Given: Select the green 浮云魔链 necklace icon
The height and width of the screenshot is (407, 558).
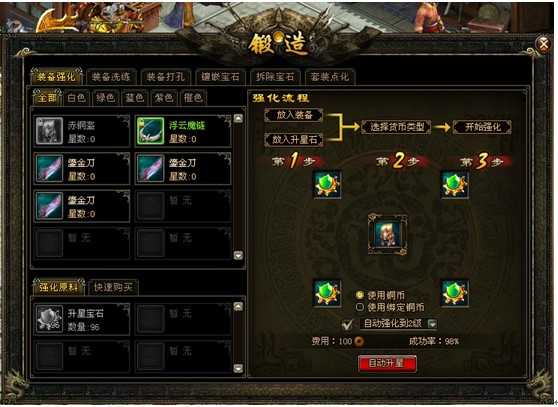Looking at the screenshot, I should tap(151, 131).
